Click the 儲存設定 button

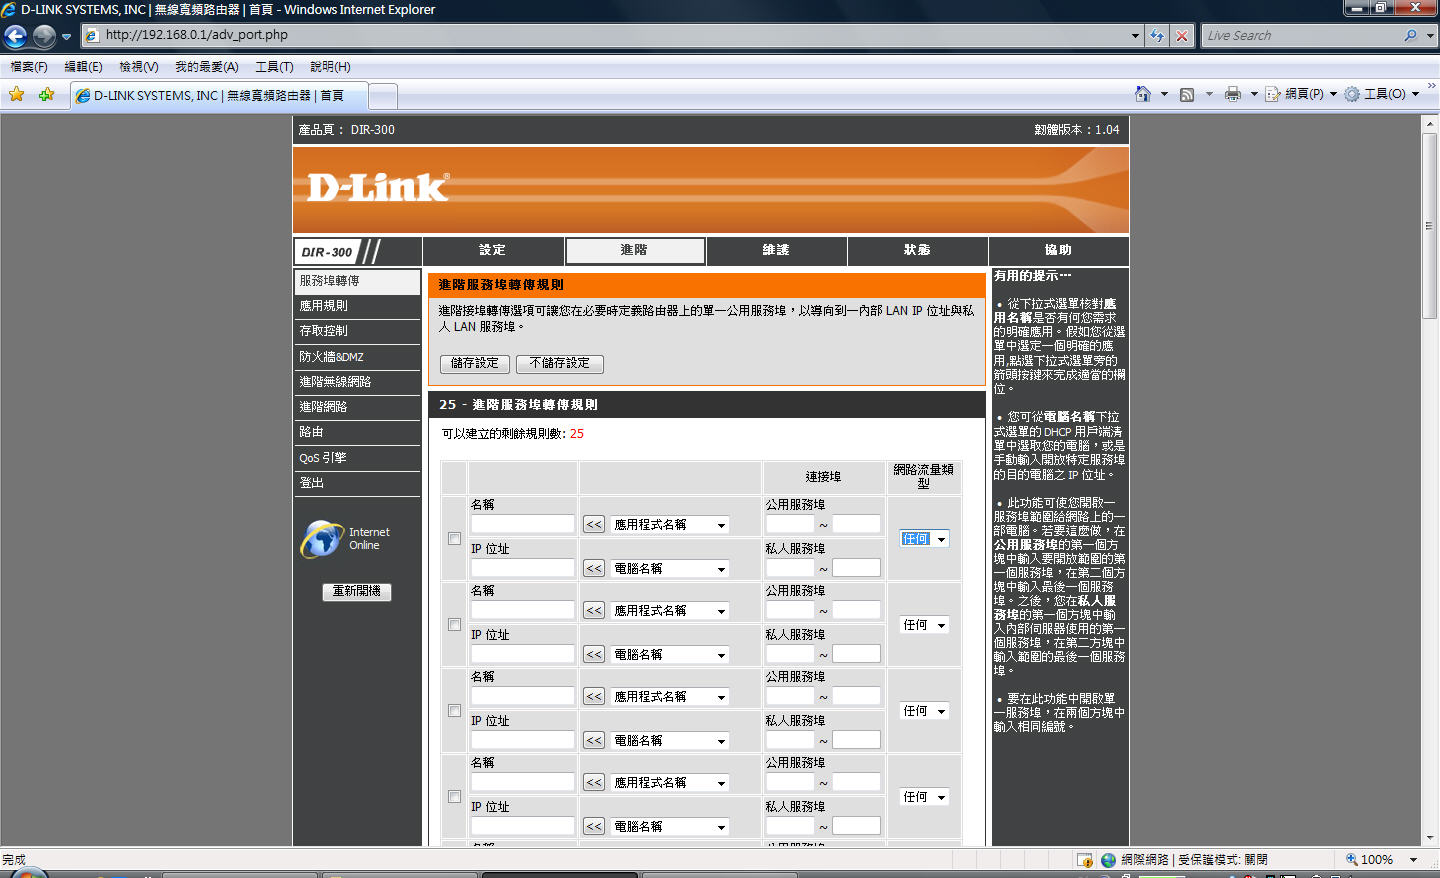tap(475, 364)
